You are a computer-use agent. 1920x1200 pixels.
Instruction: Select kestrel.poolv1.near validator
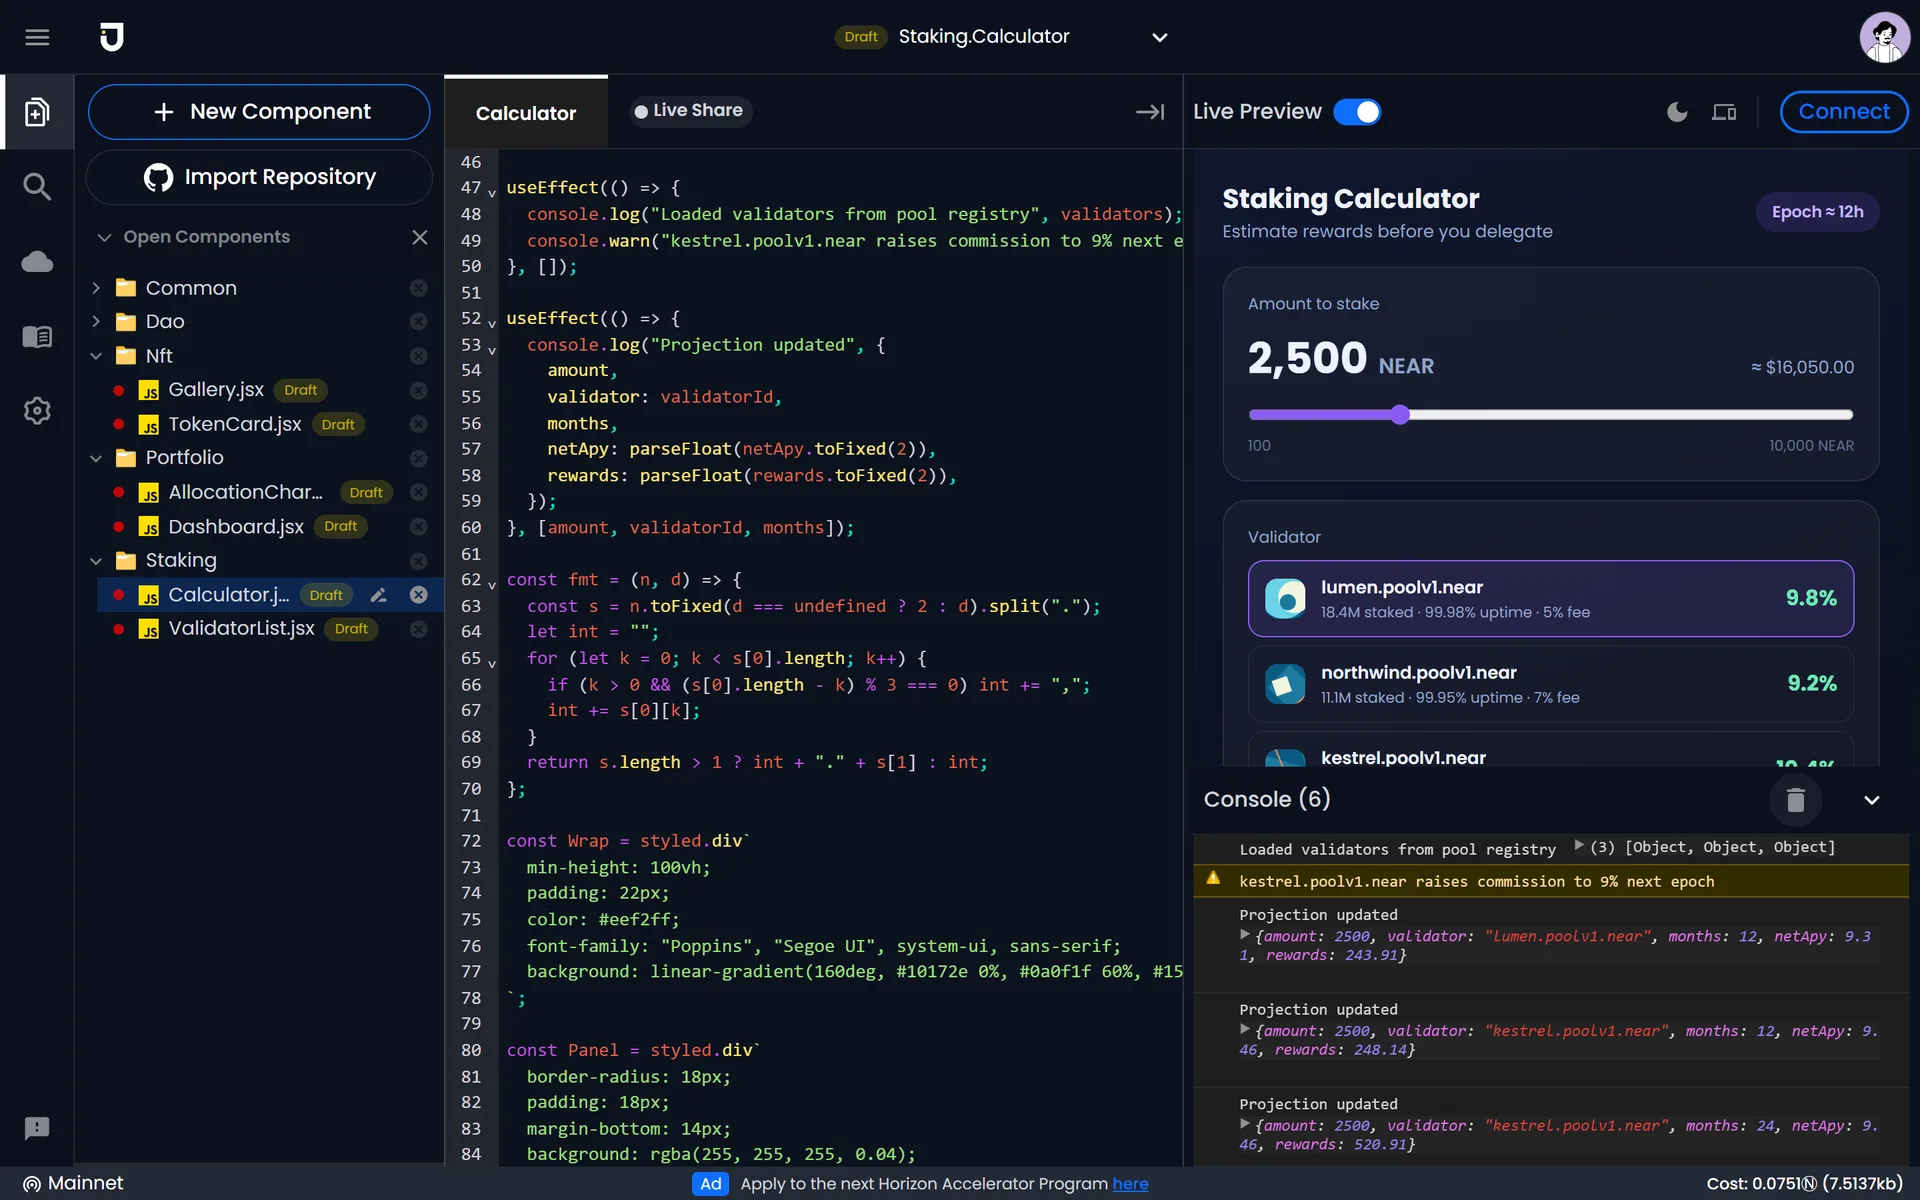tap(1550, 750)
